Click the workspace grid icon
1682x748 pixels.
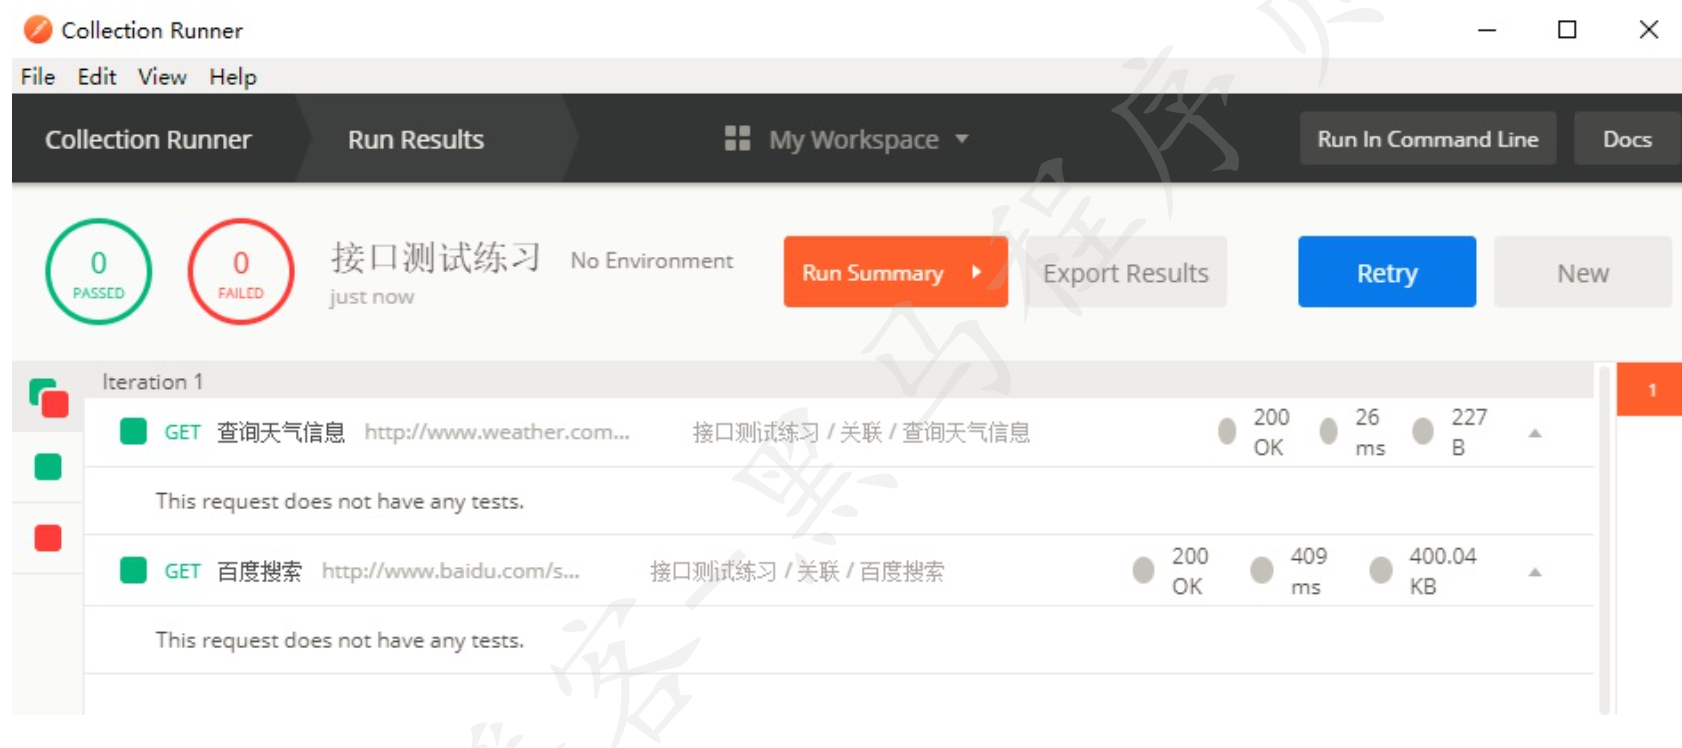(737, 139)
